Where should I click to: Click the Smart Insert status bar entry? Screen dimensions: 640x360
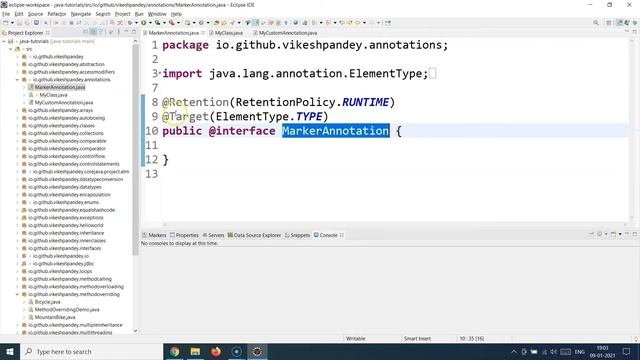coord(417,338)
